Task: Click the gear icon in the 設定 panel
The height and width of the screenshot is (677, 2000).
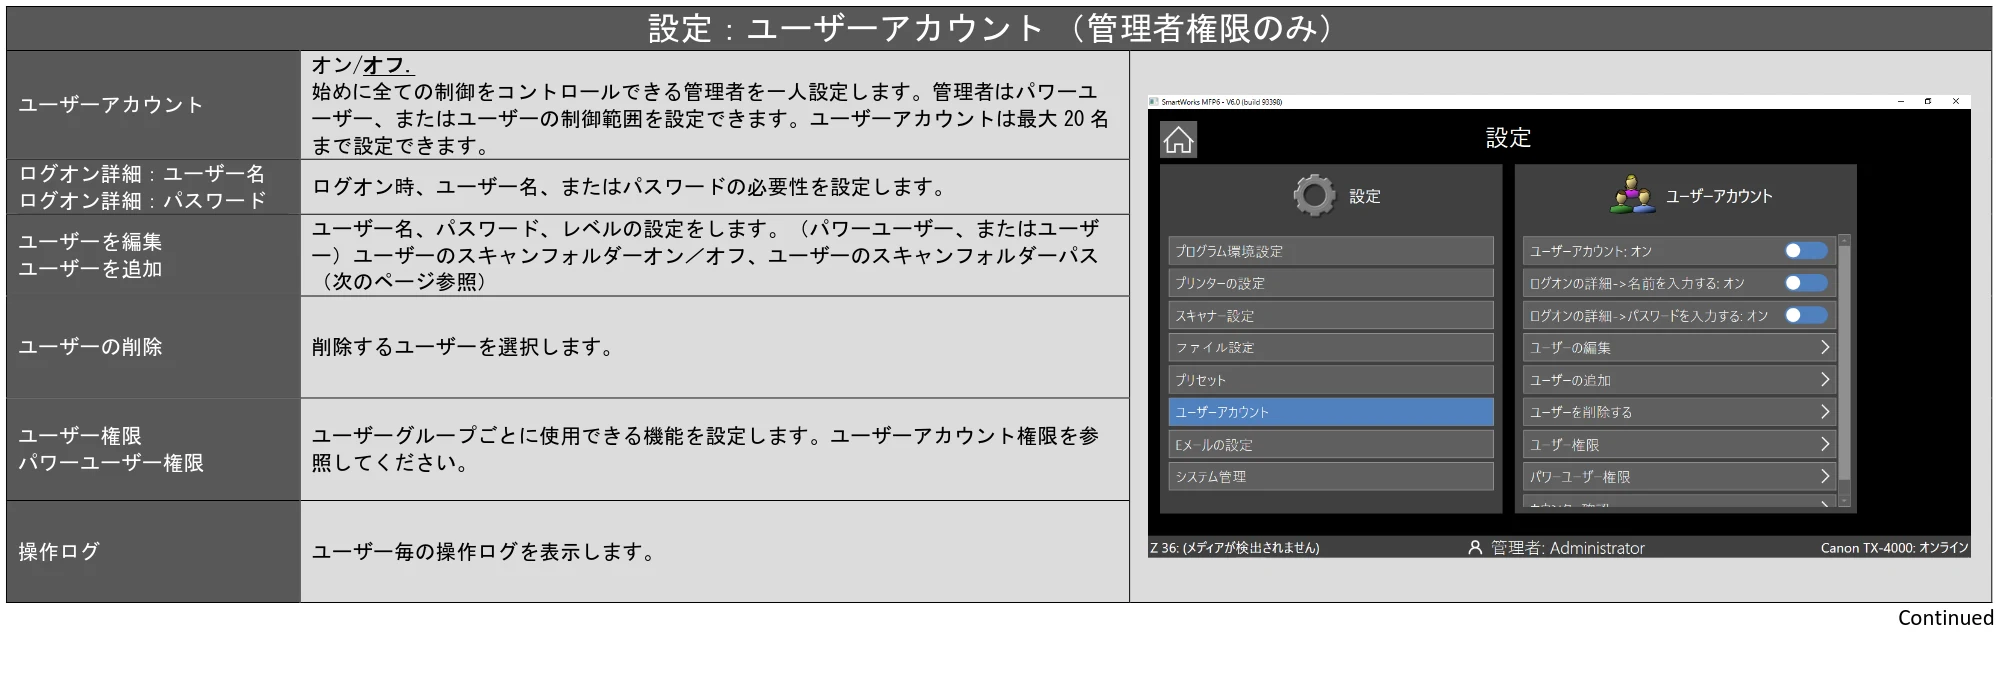Action: click(x=1314, y=196)
